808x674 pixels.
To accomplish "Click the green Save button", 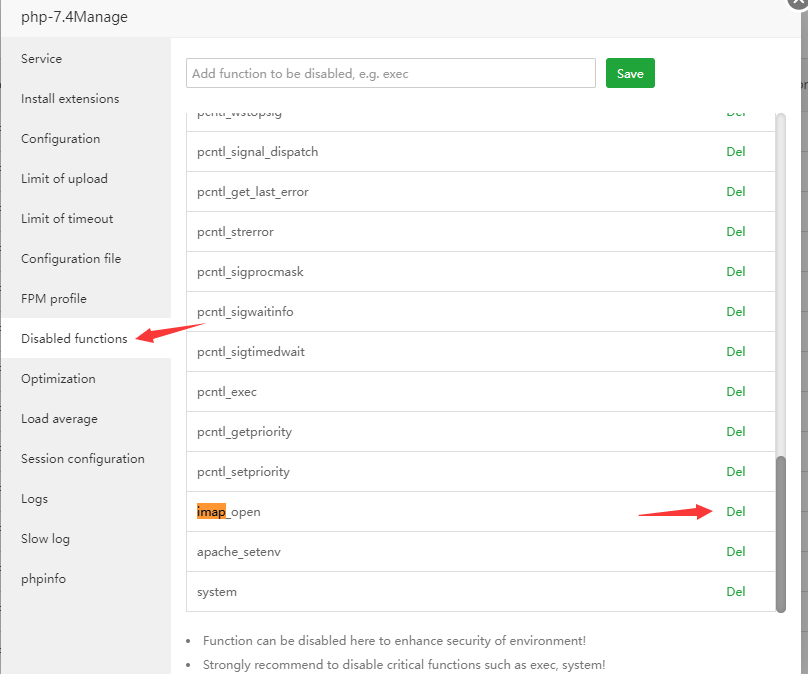I will tap(630, 74).
